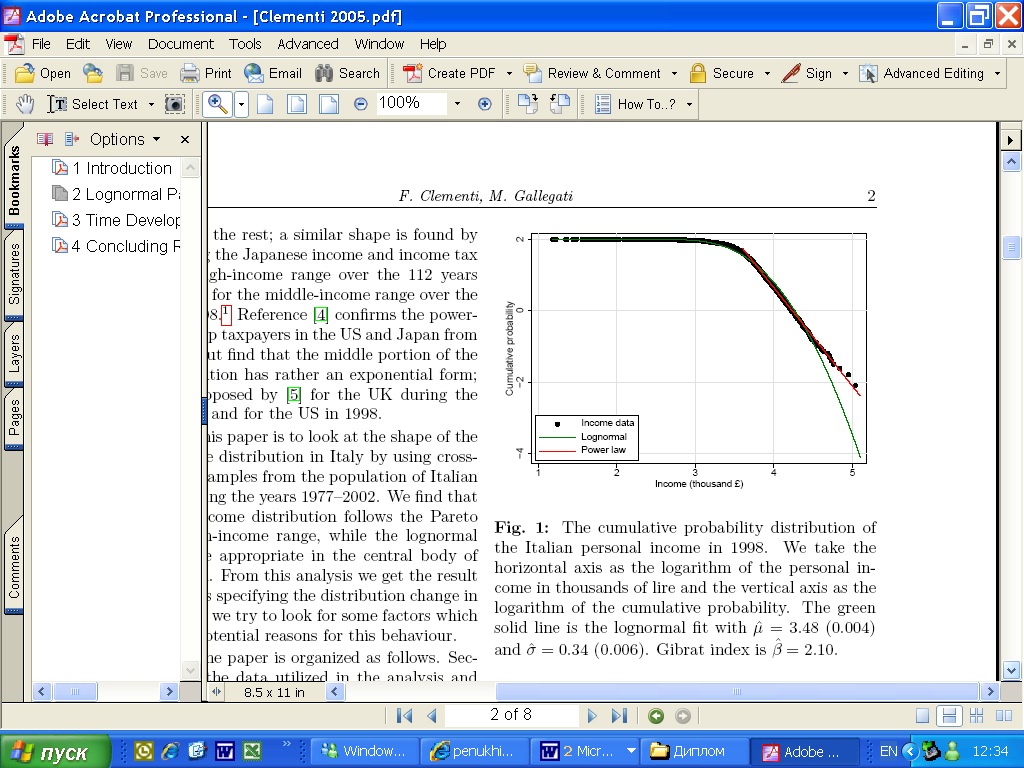This screenshot has width=1024, height=768.
Task: Switch to the Layers tab
Action: pos(14,353)
